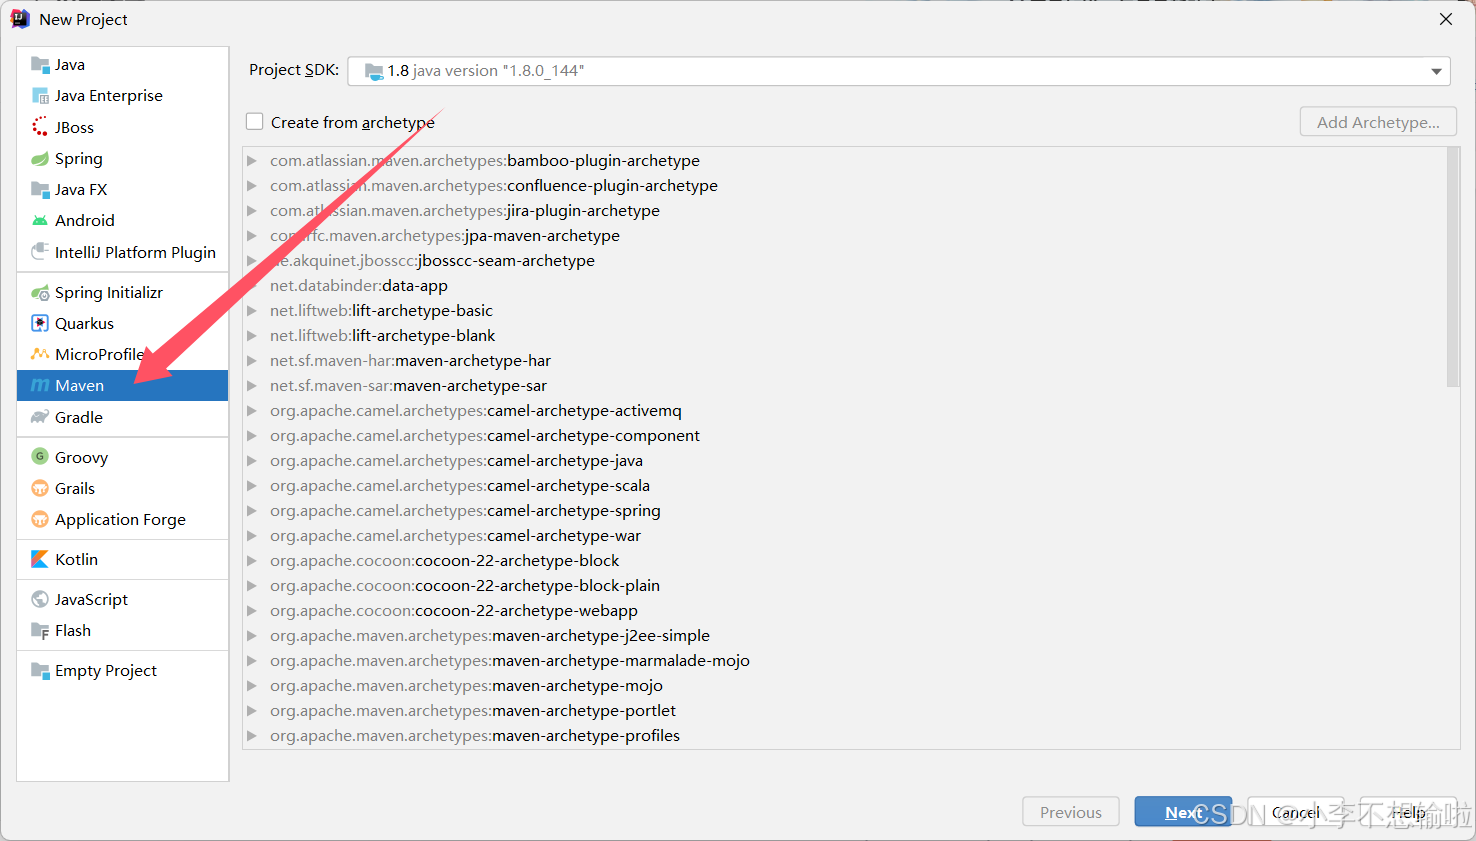Click the MicroProfile icon
Image resolution: width=1476 pixels, height=841 pixels.
click(40, 354)
